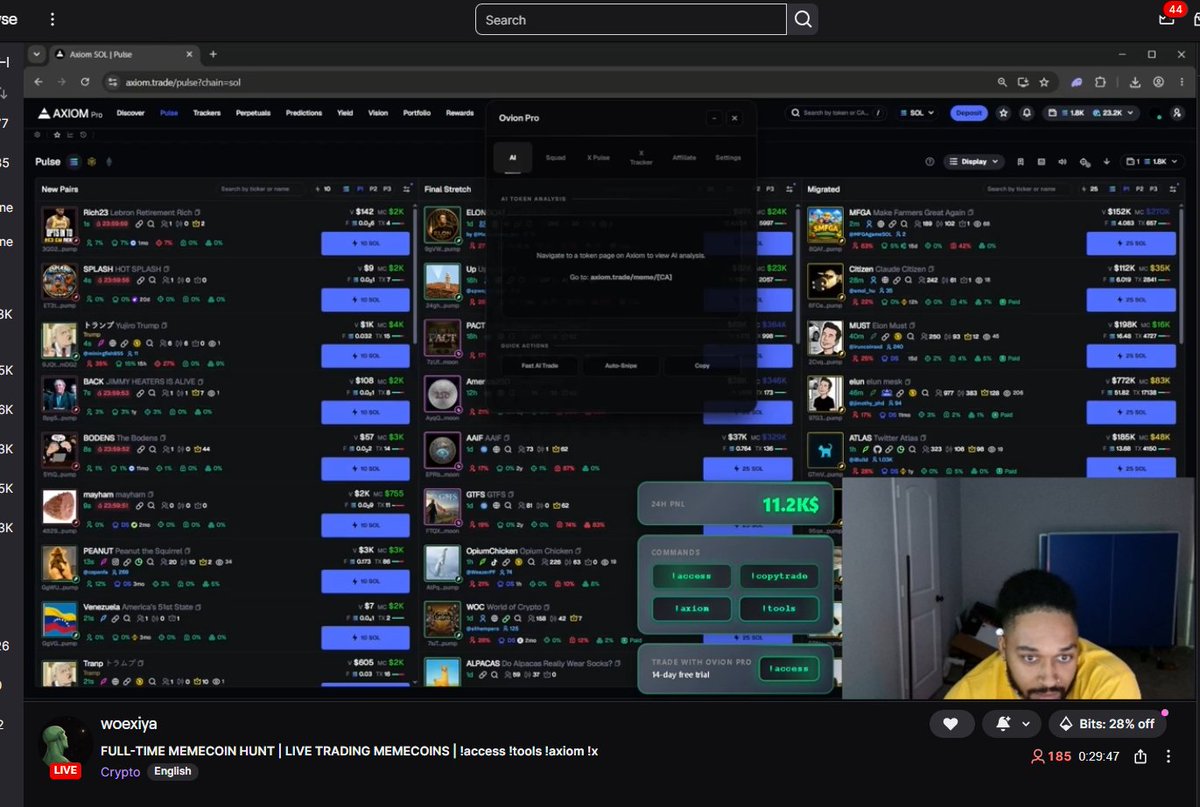Open the Pulse menu in Axiom
1200x807 pixels.
(169, 113)
